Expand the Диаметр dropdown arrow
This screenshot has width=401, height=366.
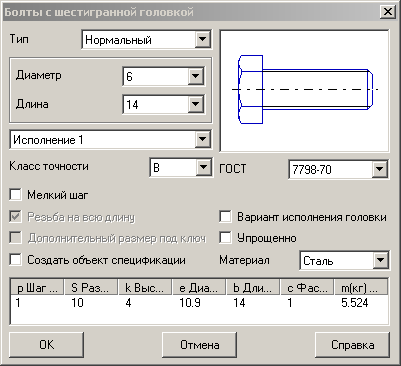click(x=196, y=76)
